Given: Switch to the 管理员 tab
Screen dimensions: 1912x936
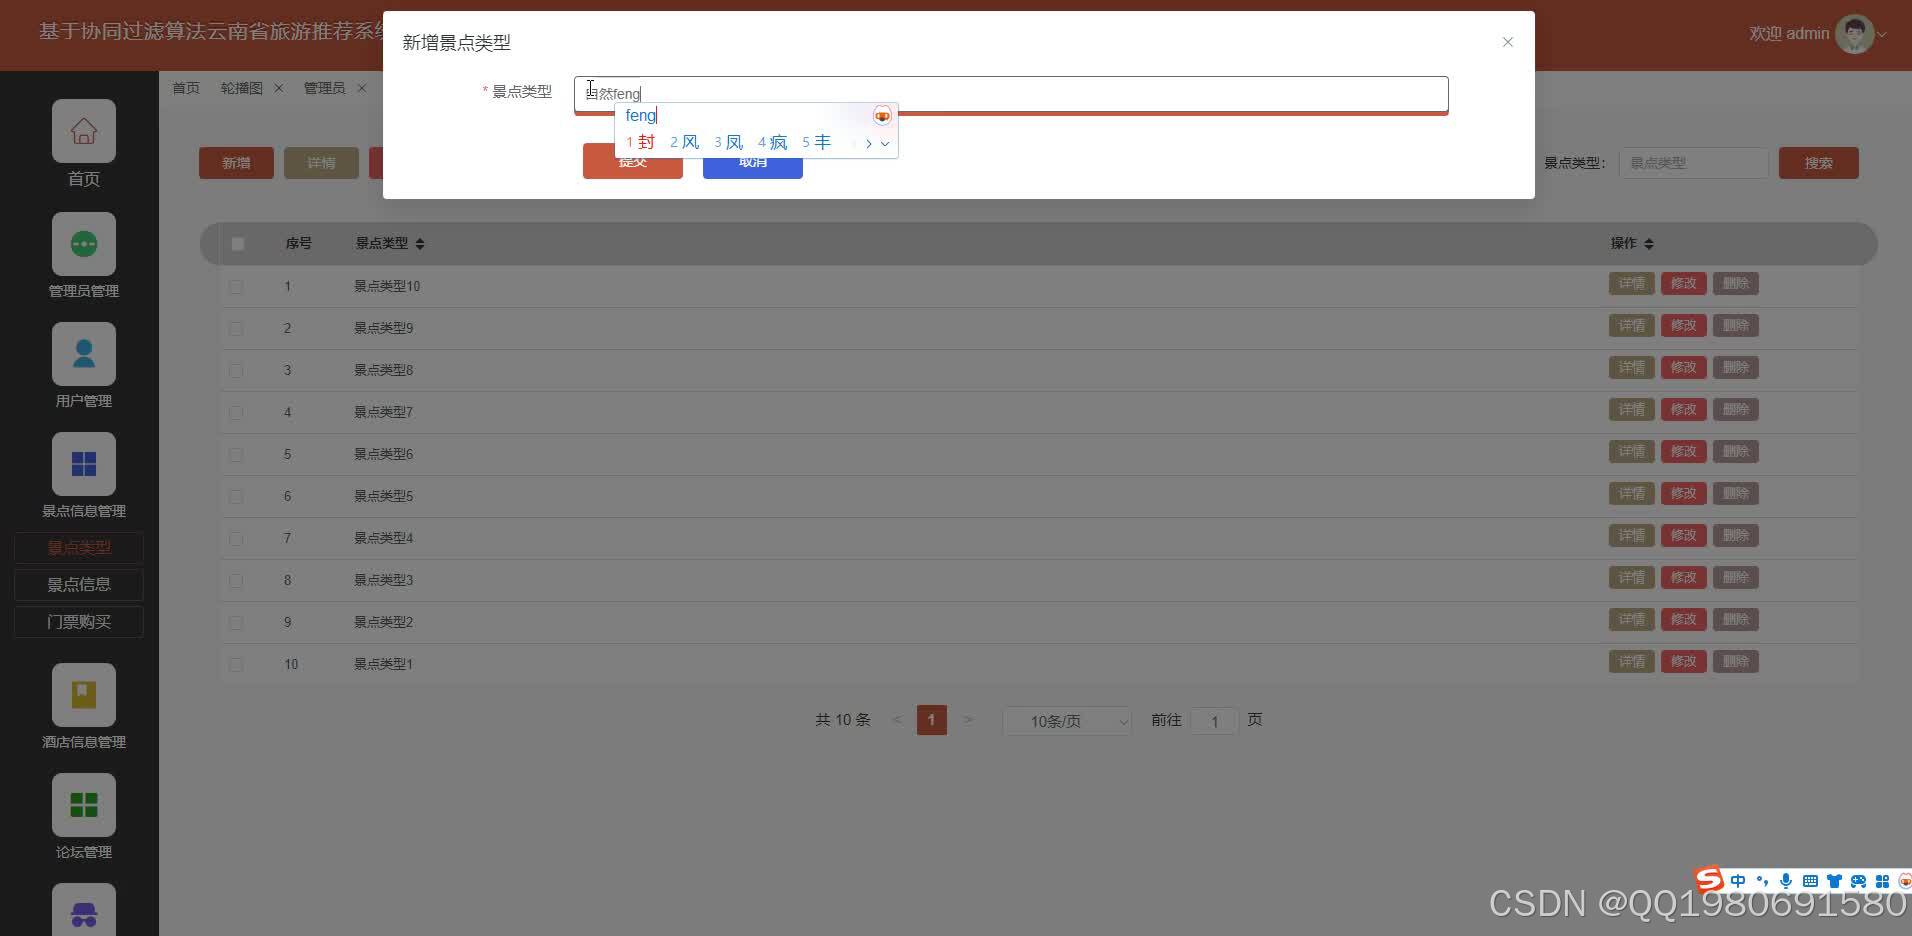Looking at the screenshot, I should click(324, 88).
